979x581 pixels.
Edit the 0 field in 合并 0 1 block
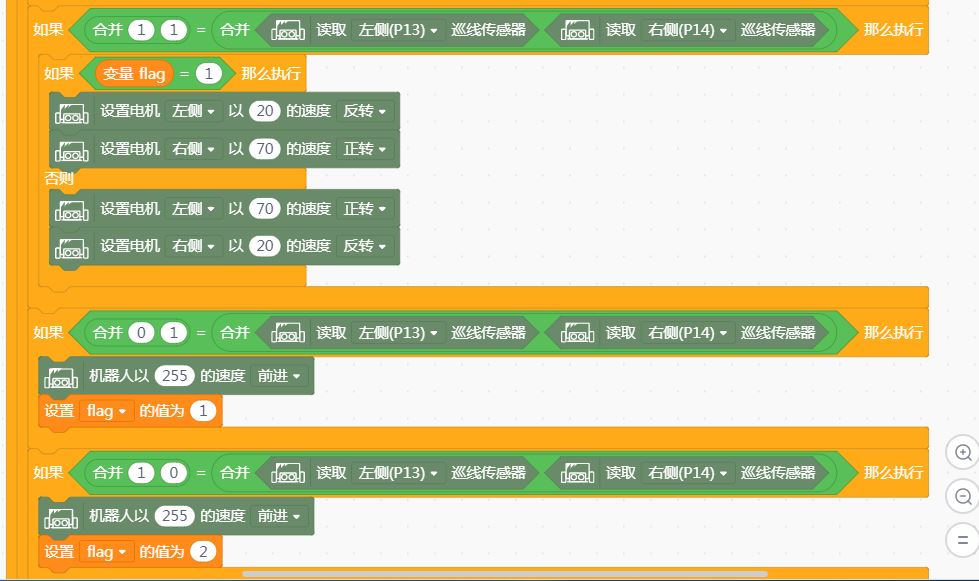pyautogui.click(x=141, y=333)
